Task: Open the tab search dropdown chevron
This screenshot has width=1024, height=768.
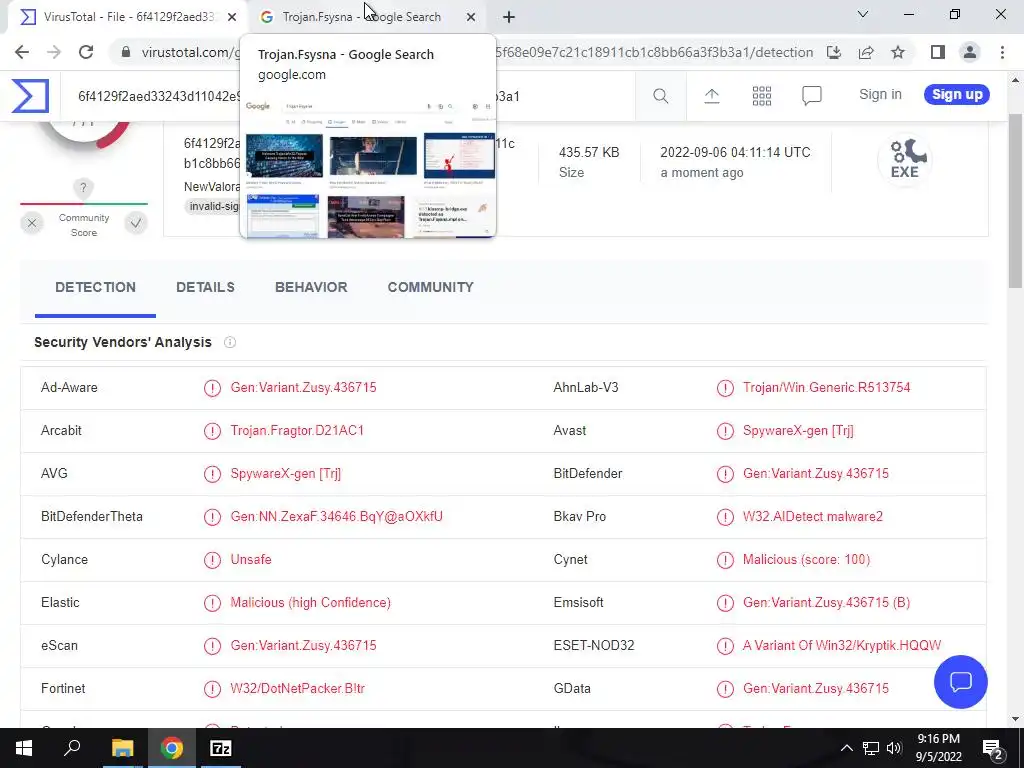Action: 863,14
